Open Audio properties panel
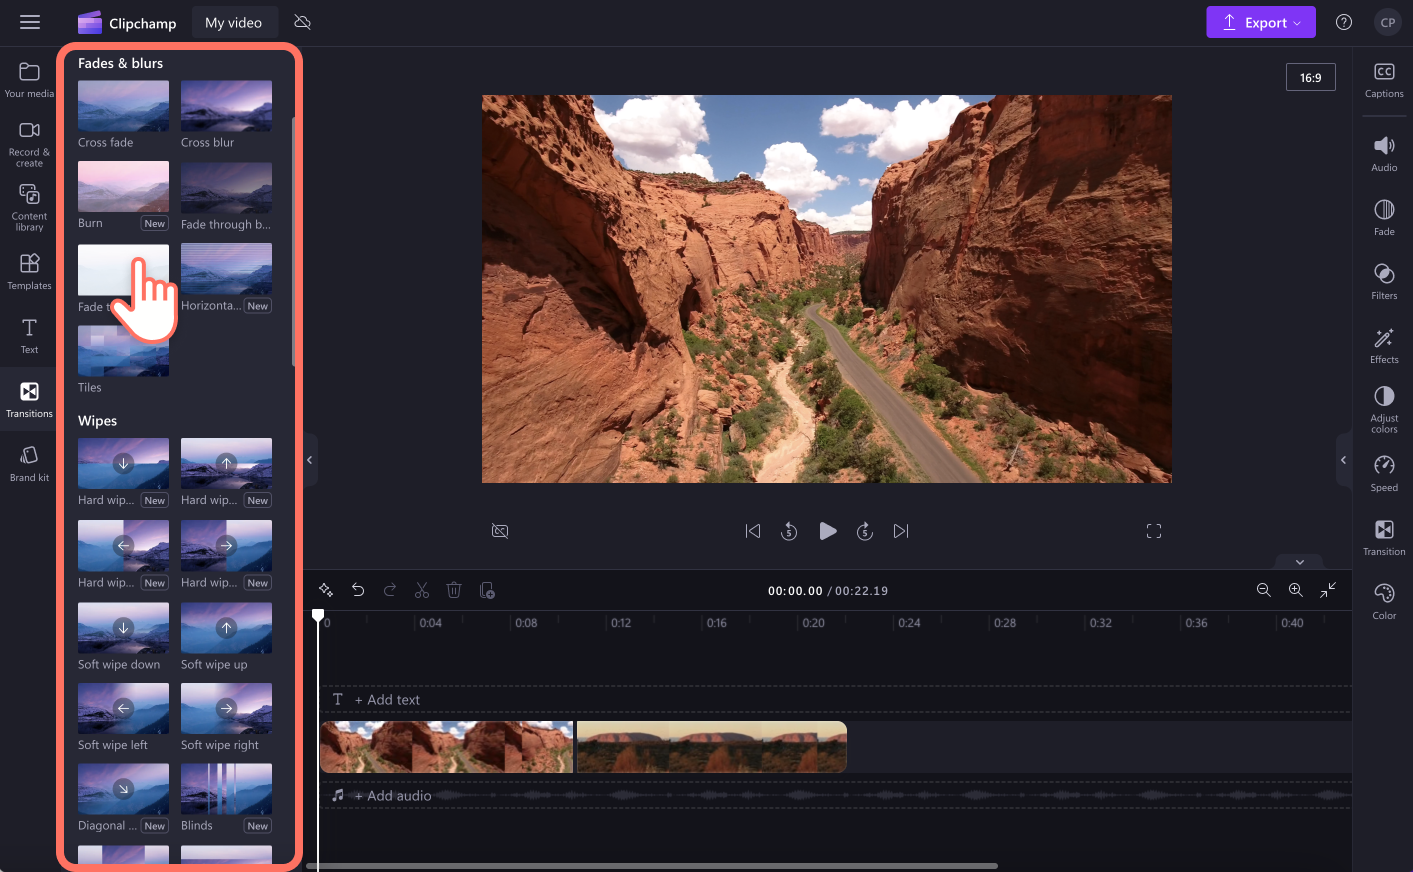 [x=1384, y=154]
